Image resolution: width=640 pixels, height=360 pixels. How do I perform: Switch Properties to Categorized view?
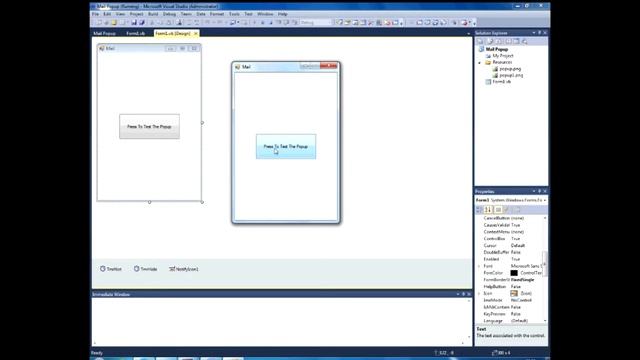pyautogui.click(x=480, y=209)
